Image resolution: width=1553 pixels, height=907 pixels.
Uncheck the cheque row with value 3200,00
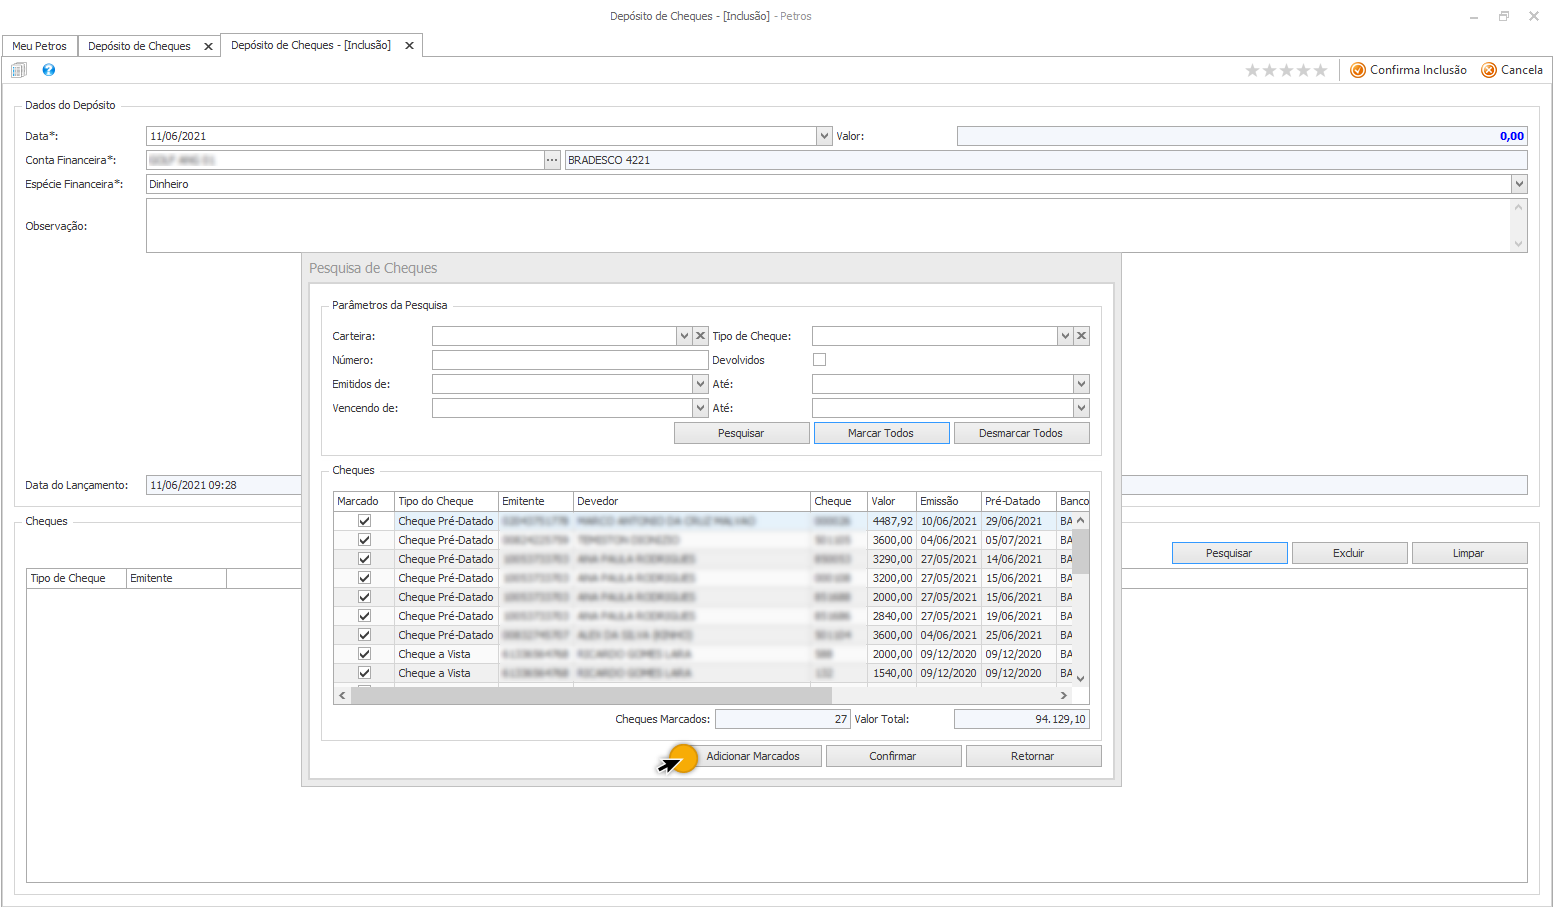tap(365, 578)
